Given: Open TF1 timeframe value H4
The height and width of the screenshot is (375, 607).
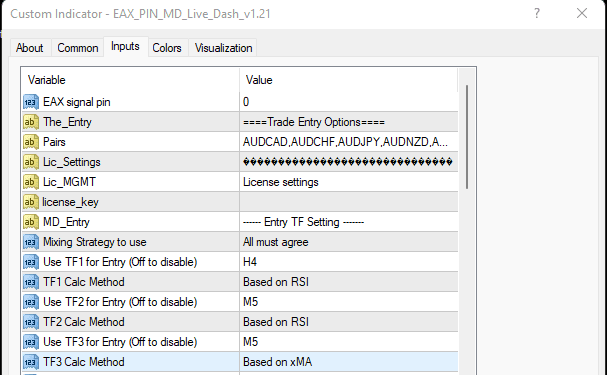Looking at the screenshot, I should point(349,262).
